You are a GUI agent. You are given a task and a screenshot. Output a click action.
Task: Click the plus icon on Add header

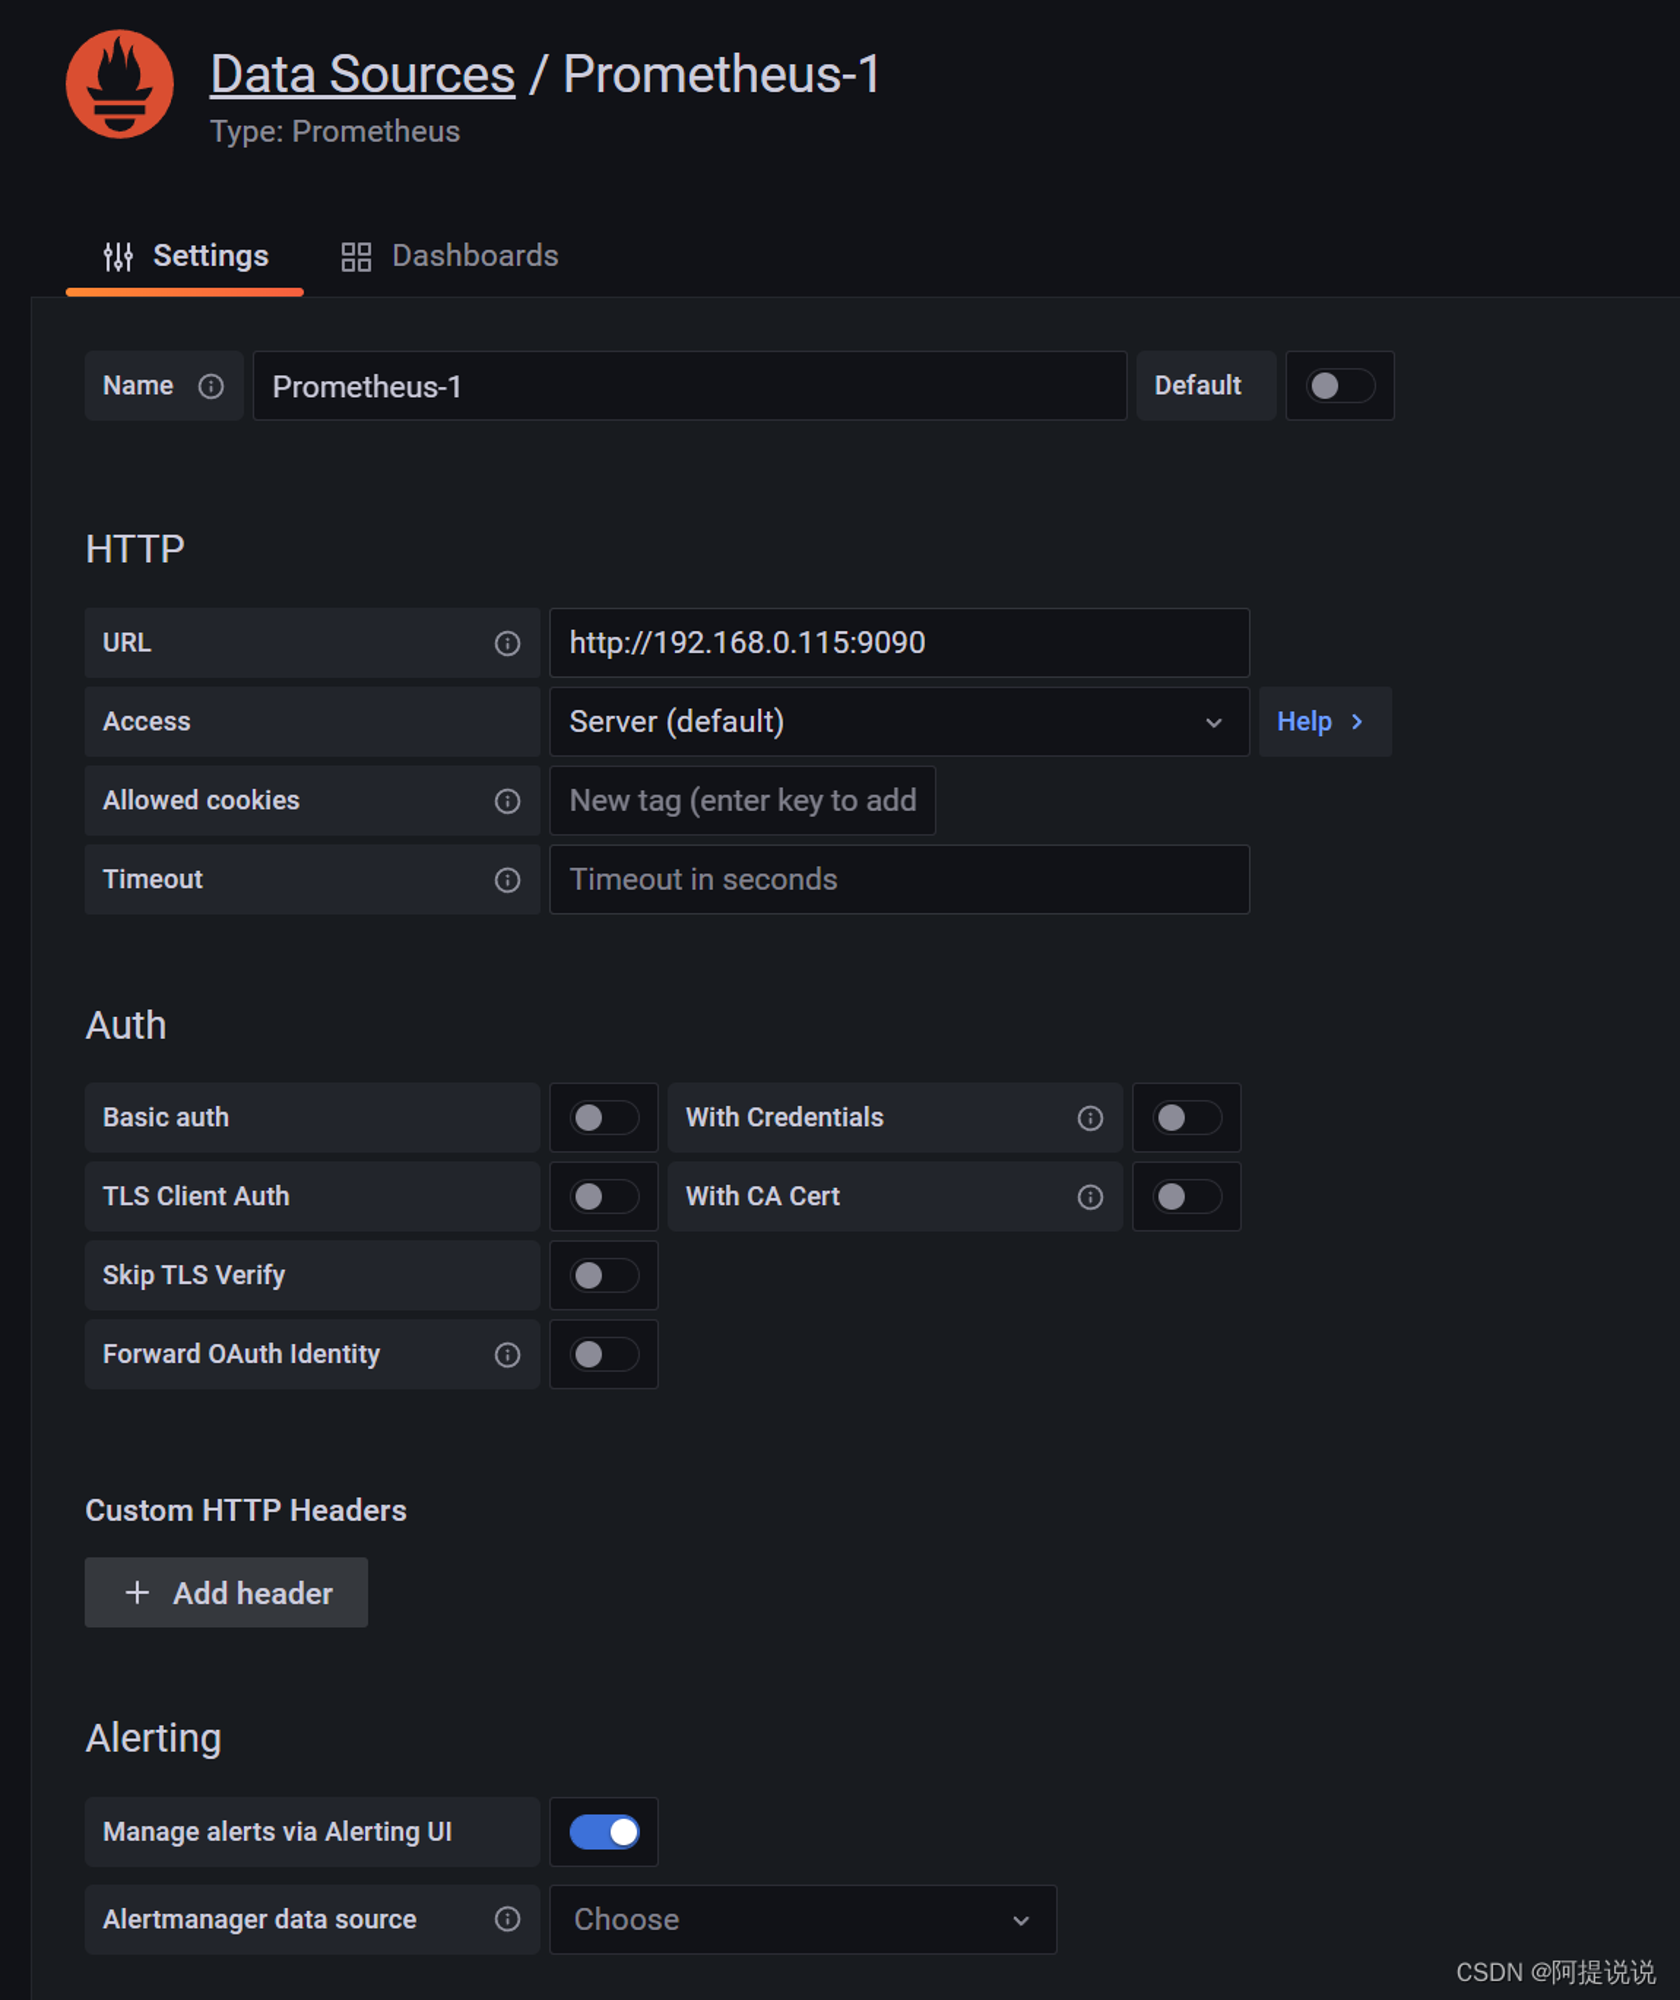tap(137, 1592)
